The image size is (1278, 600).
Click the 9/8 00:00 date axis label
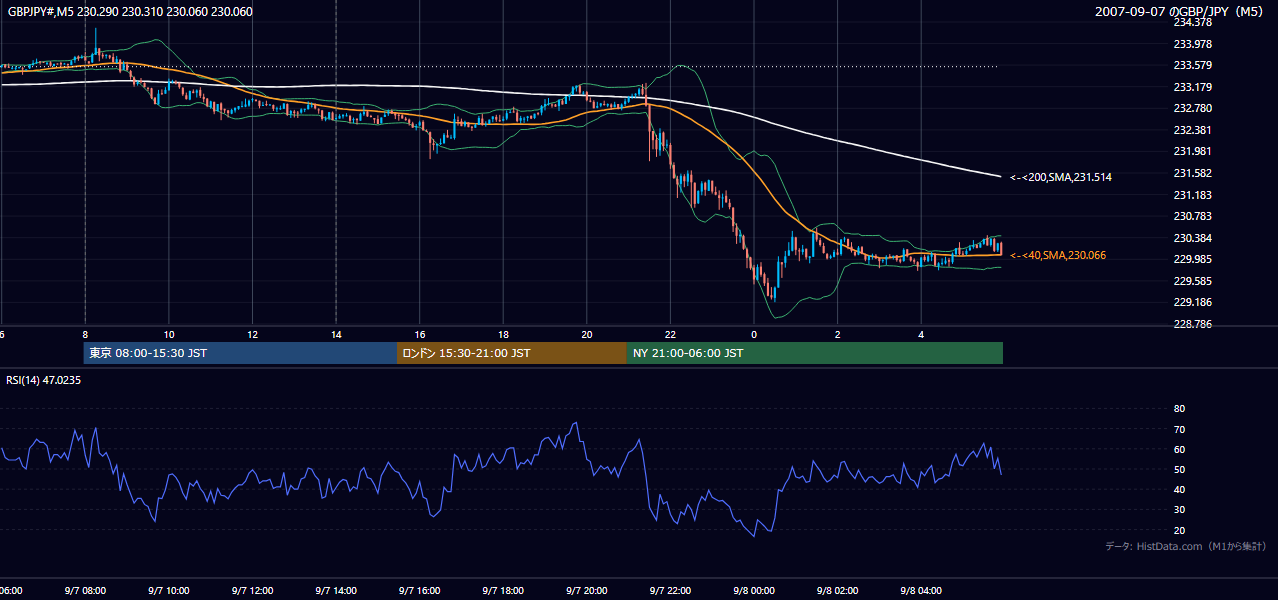coord(754,591)
